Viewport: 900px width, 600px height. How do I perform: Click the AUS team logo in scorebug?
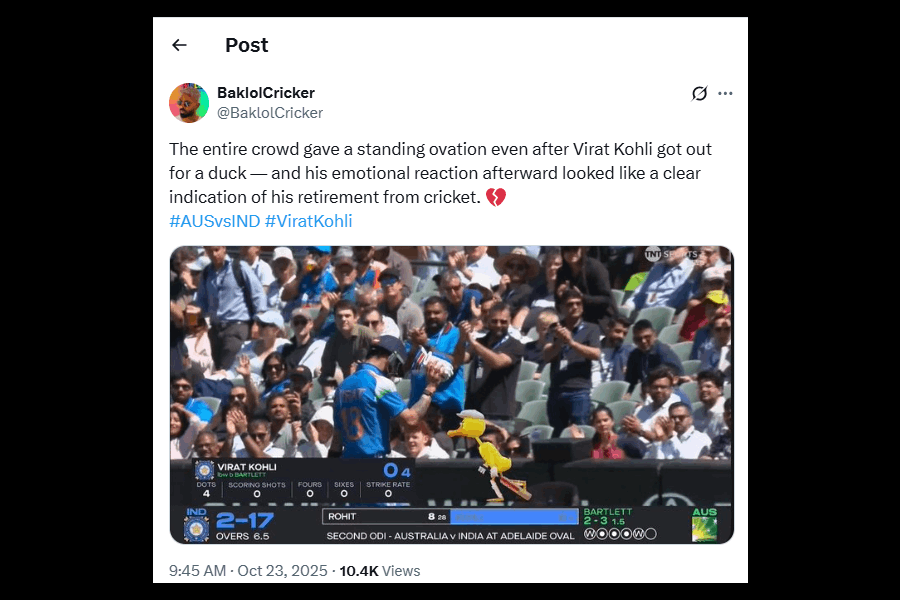(x=704, y=525)
